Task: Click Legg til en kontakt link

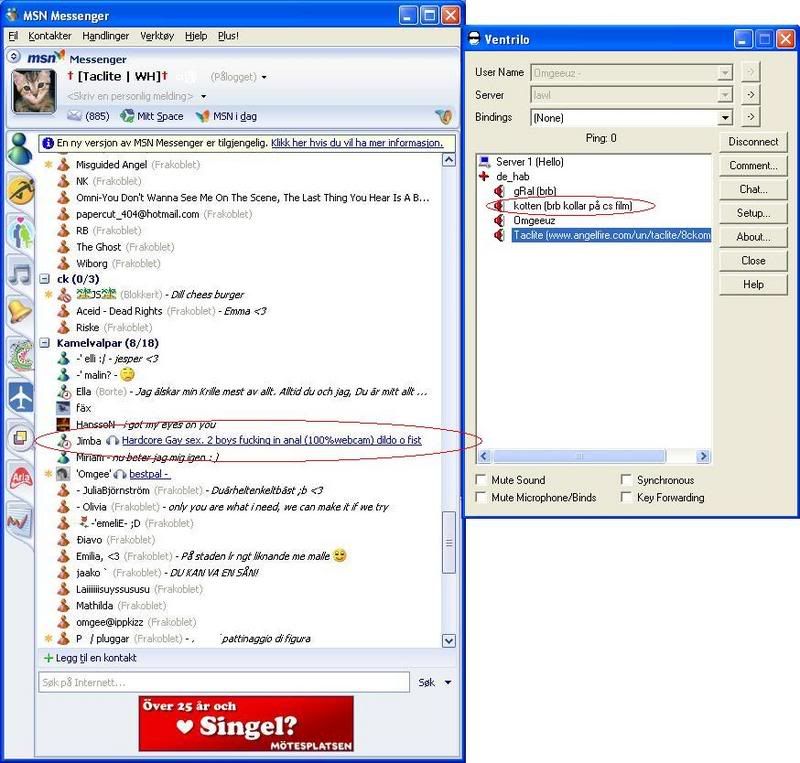Action: 96,658
